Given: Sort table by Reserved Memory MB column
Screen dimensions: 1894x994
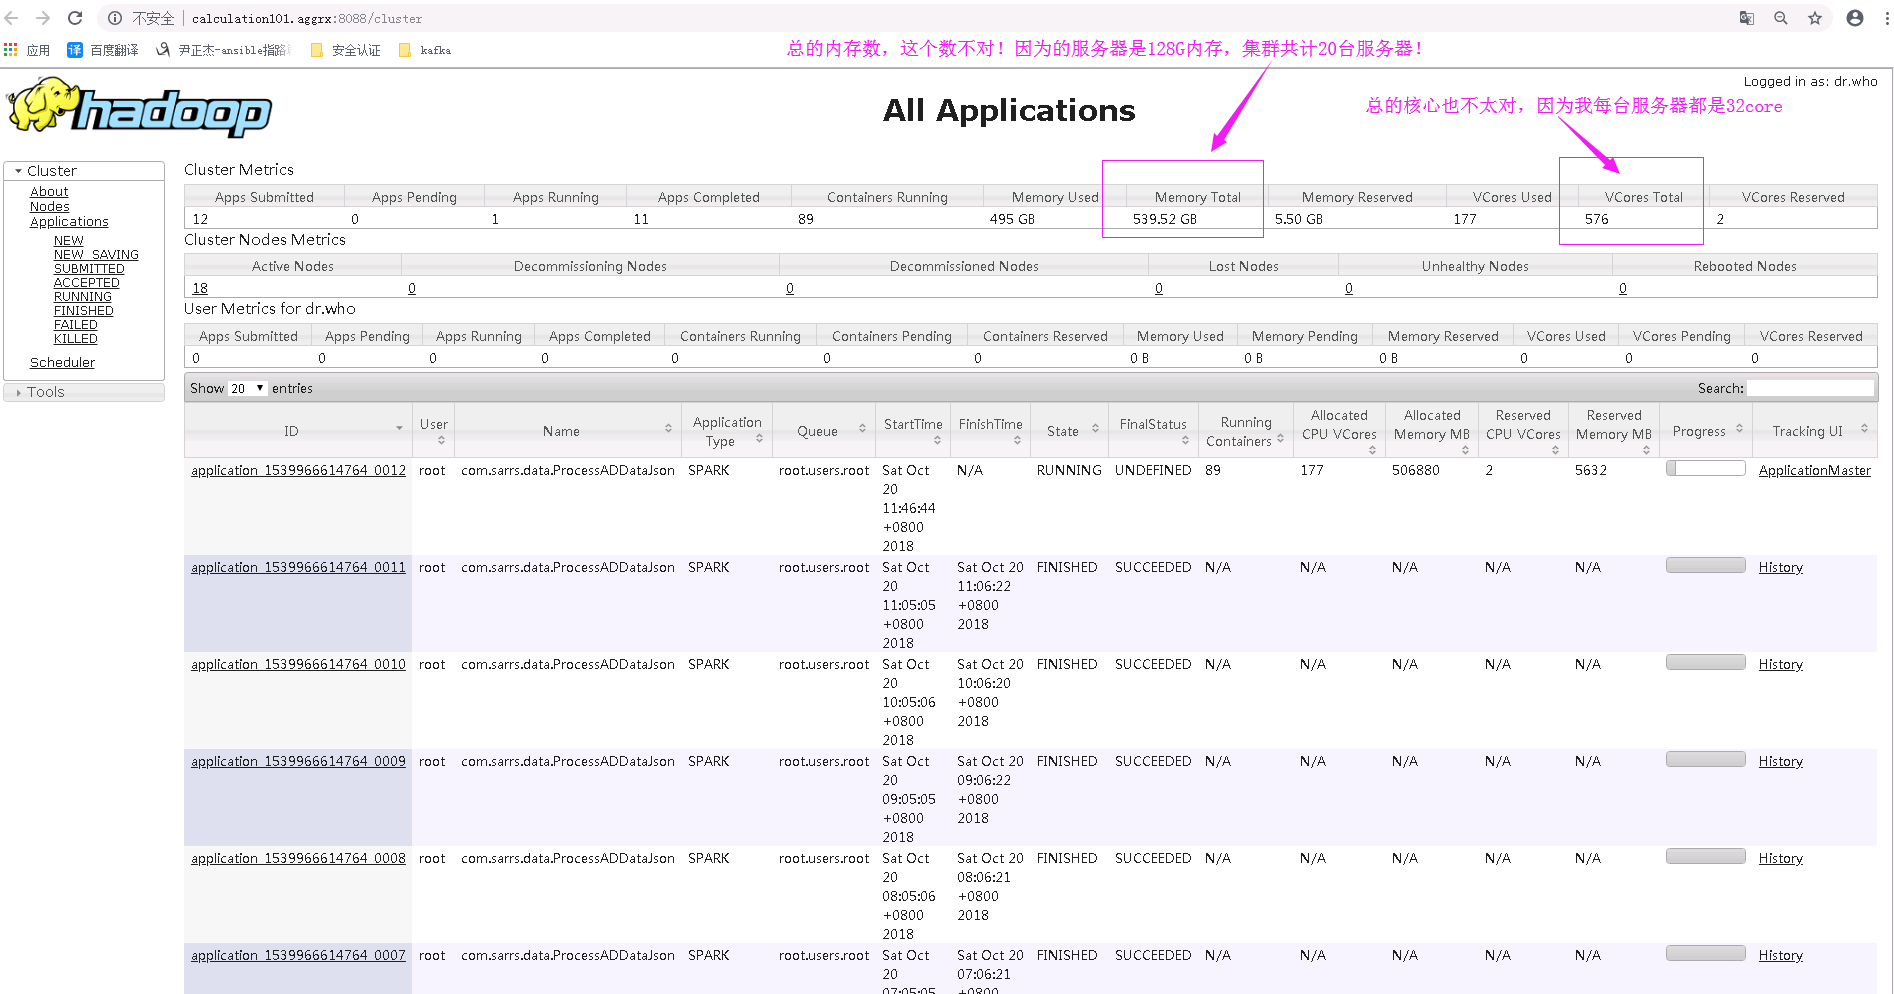Looking at the screenshot, I should pyautogui.click(x=1646, y=450).
